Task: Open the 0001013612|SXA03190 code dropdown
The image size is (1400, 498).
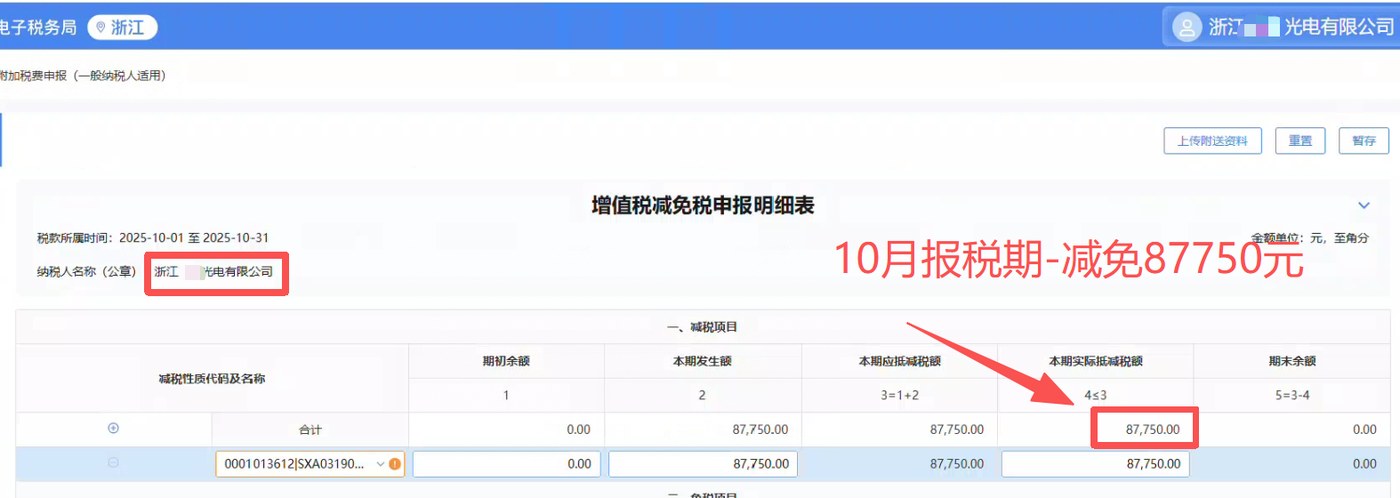Action: click(310, 464)
